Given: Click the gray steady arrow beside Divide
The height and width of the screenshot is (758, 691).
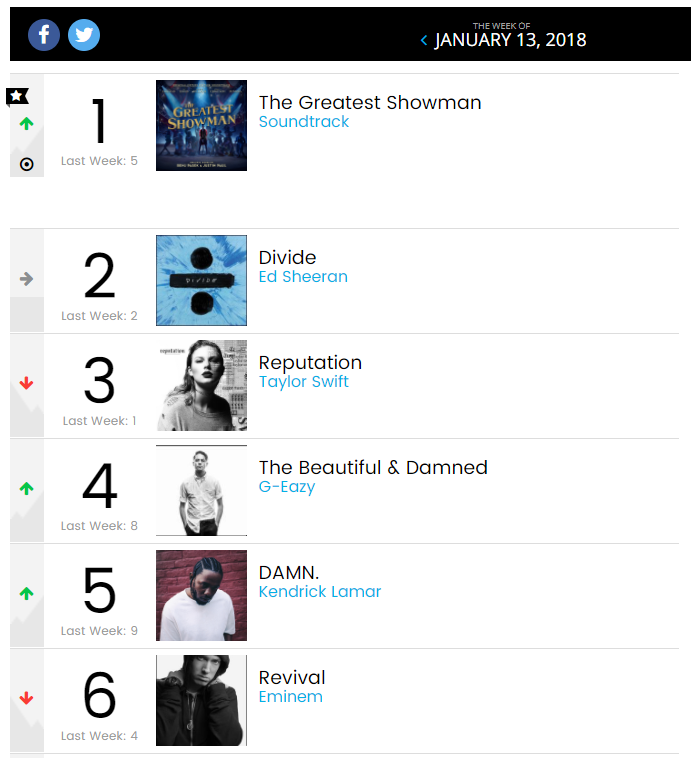Looking at the screenshot, I should coord(27,279).
